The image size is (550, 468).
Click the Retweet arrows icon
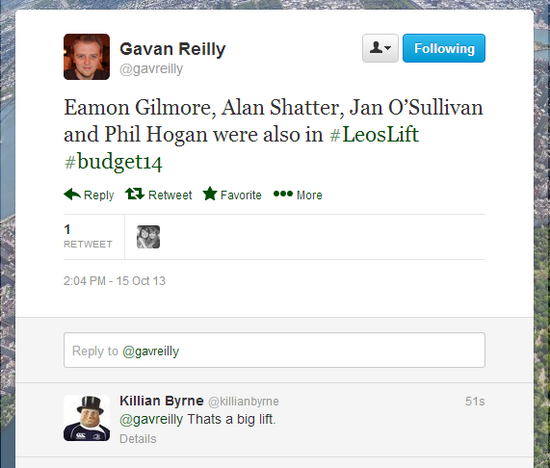tap(135, 194)
